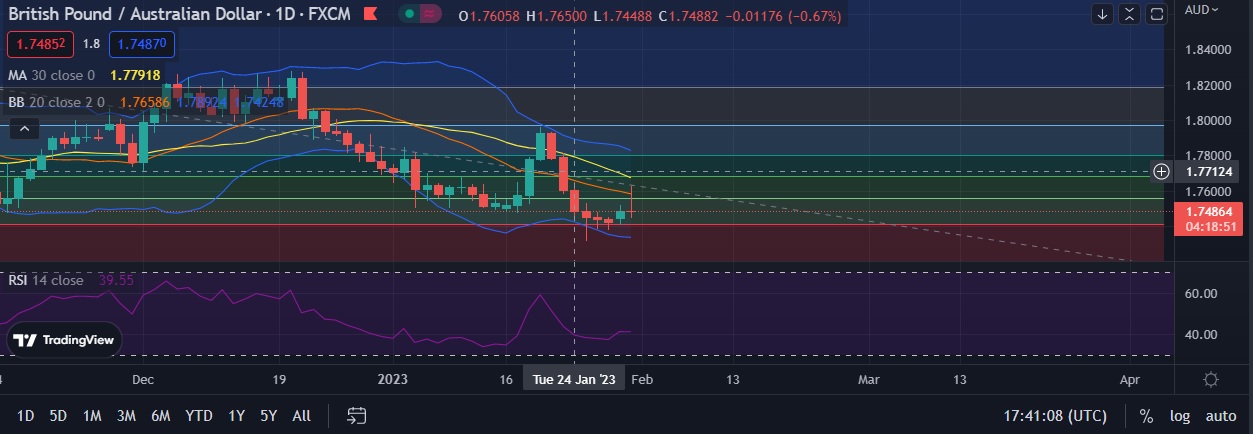Screen dimensions: 1253x434
Task: Toggle auto scale mode
Action: point(1220,416)
